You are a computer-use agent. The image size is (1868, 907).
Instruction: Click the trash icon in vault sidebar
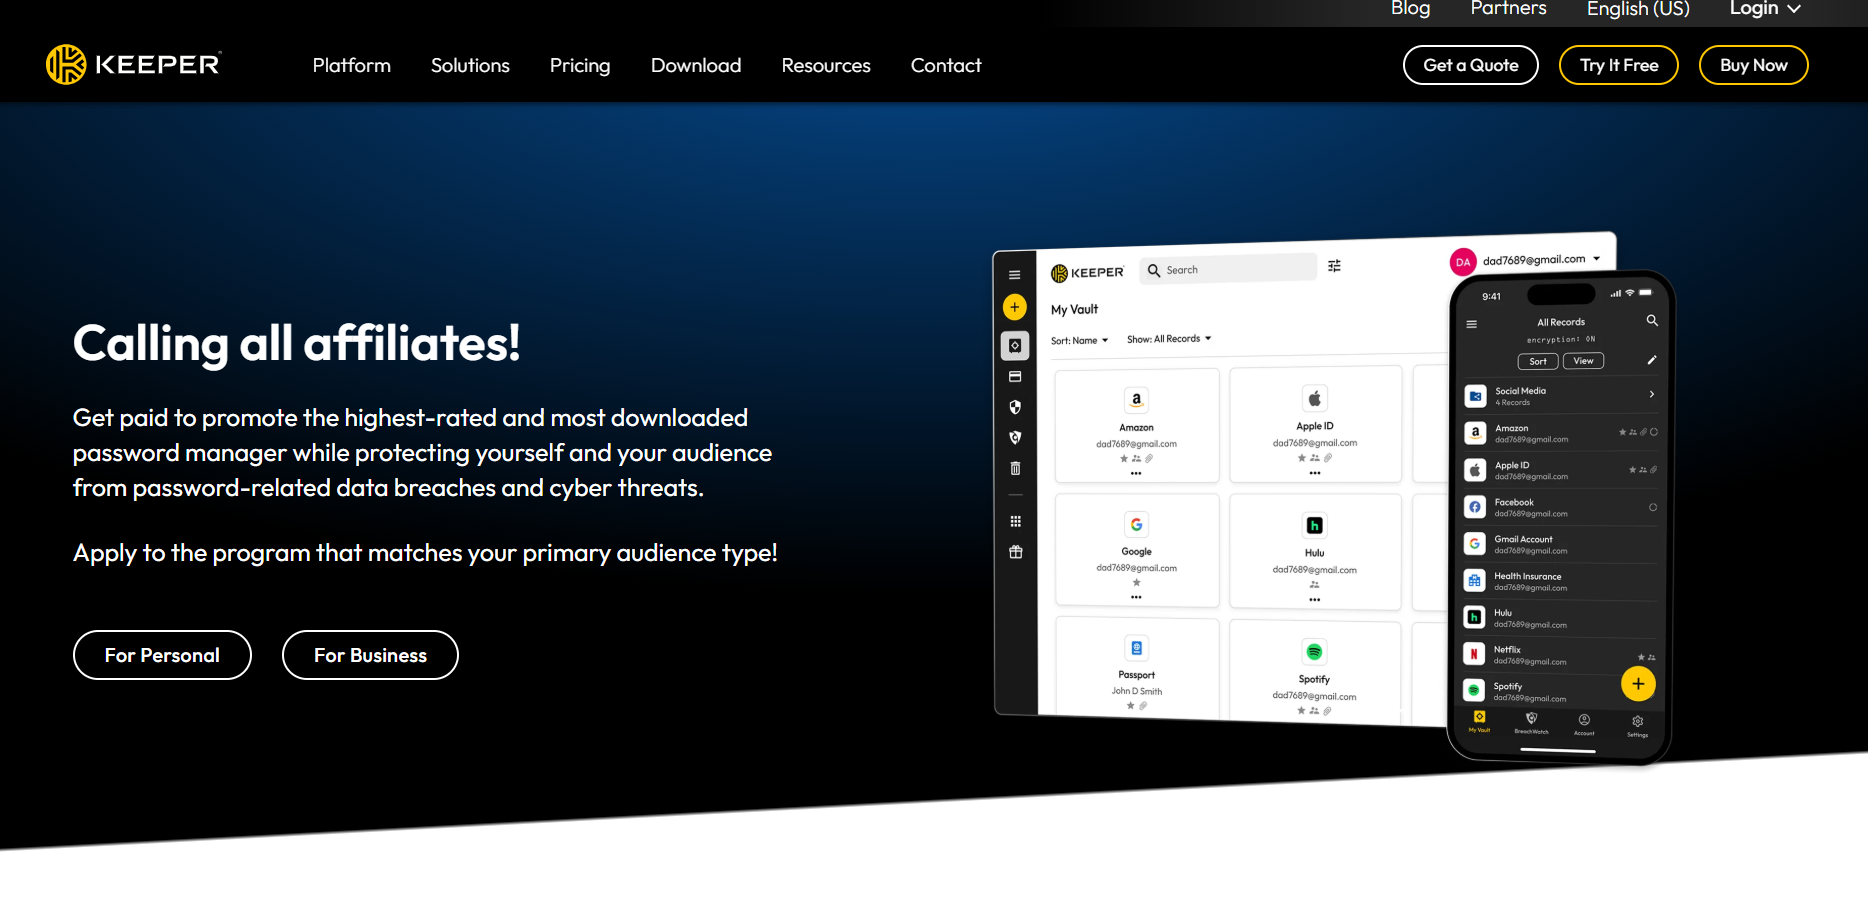point(1015,468)
